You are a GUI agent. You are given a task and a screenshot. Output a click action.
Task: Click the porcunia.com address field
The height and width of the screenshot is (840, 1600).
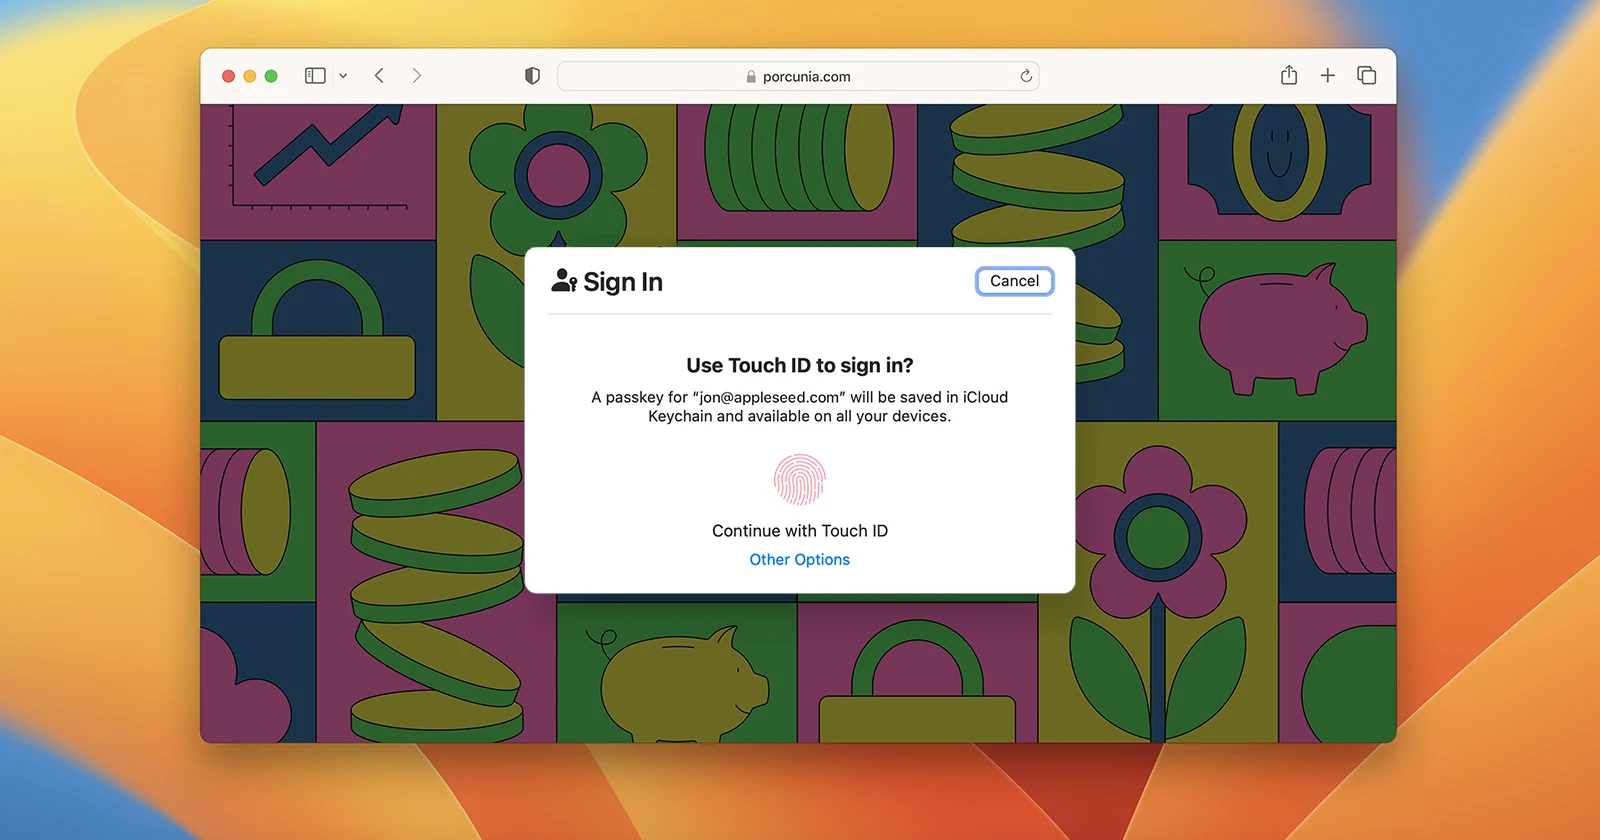(880, 76)
